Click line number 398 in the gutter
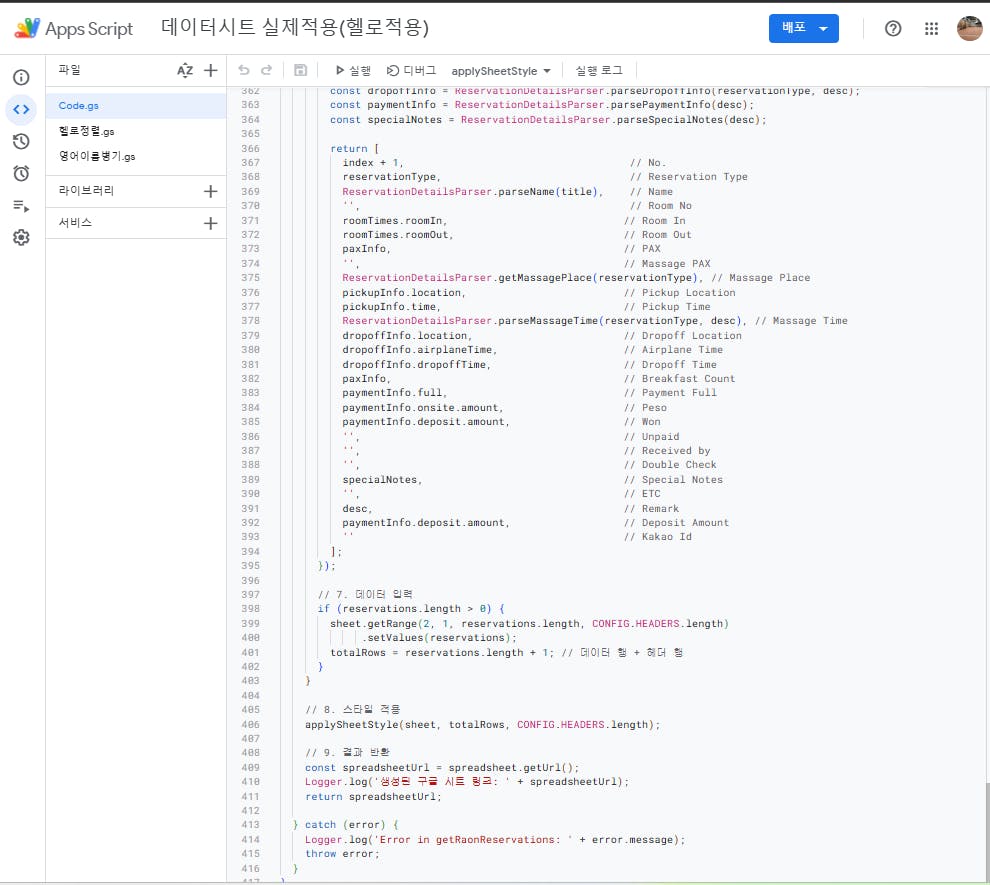Screen dimensions: 990x885 (250, 609)
